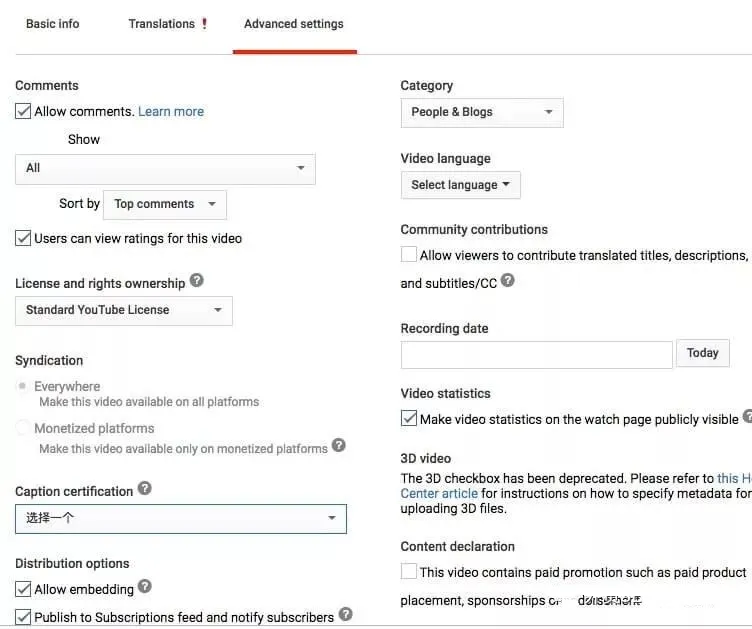Open the People & Blogs category dropdown

[481, 112]
